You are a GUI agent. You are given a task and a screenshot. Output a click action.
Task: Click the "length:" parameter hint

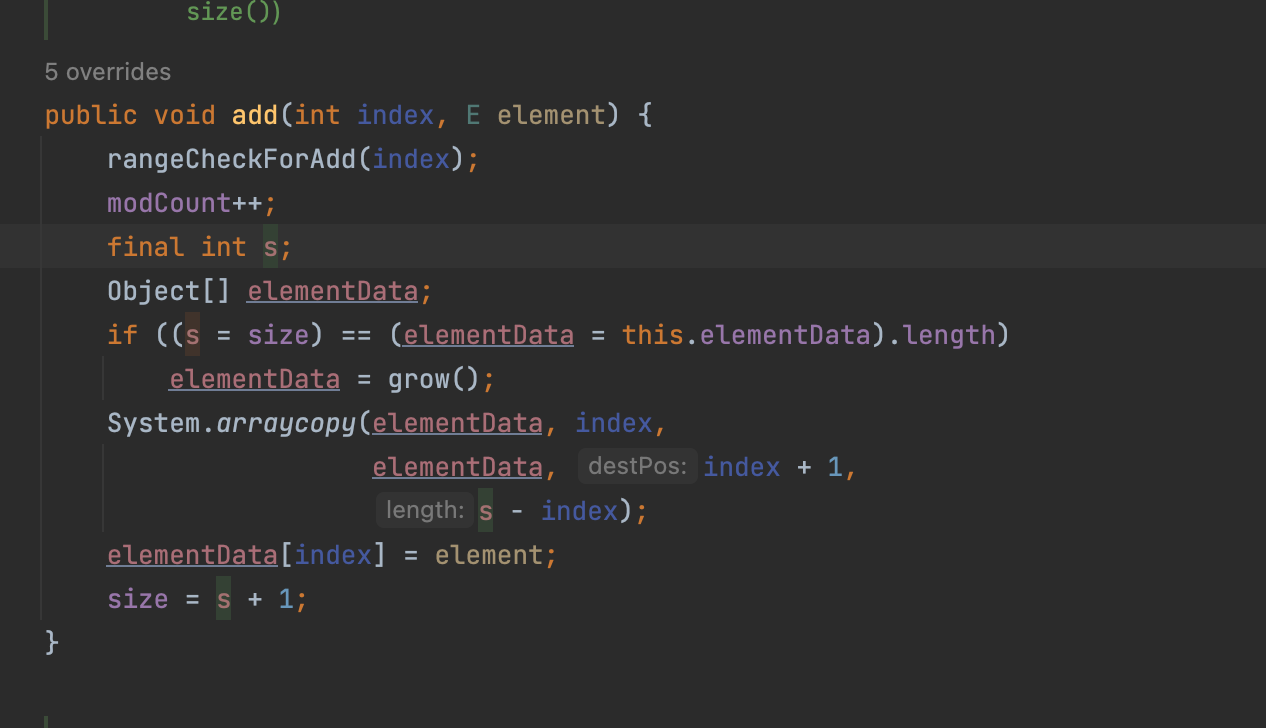(425, 510)
